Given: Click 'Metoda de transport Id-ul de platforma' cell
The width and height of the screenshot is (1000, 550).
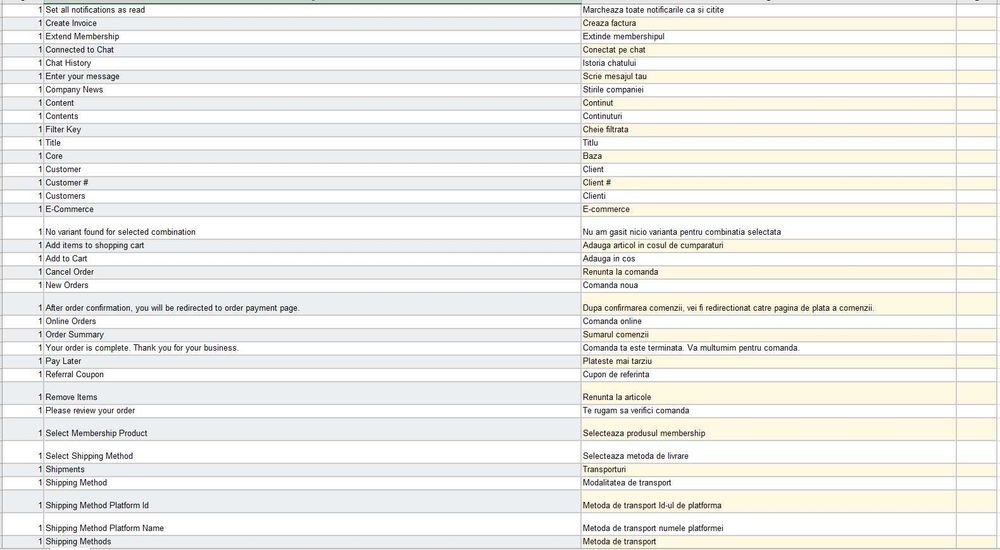Looking at the screenshot, I should 768,502.
